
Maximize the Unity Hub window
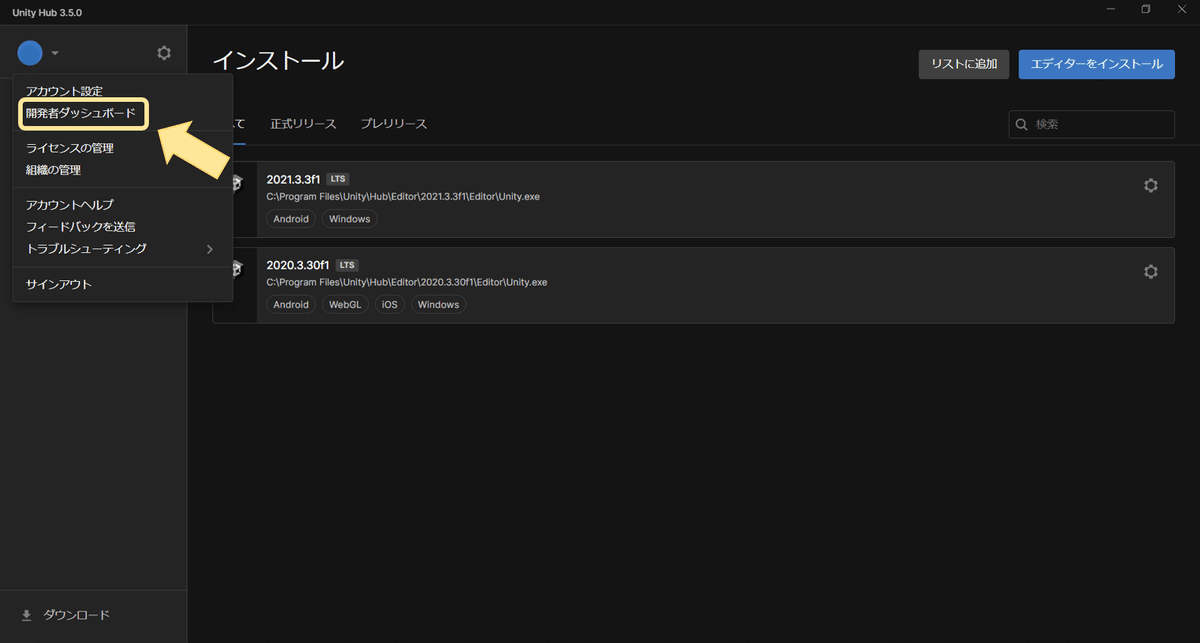[1146, 9]
